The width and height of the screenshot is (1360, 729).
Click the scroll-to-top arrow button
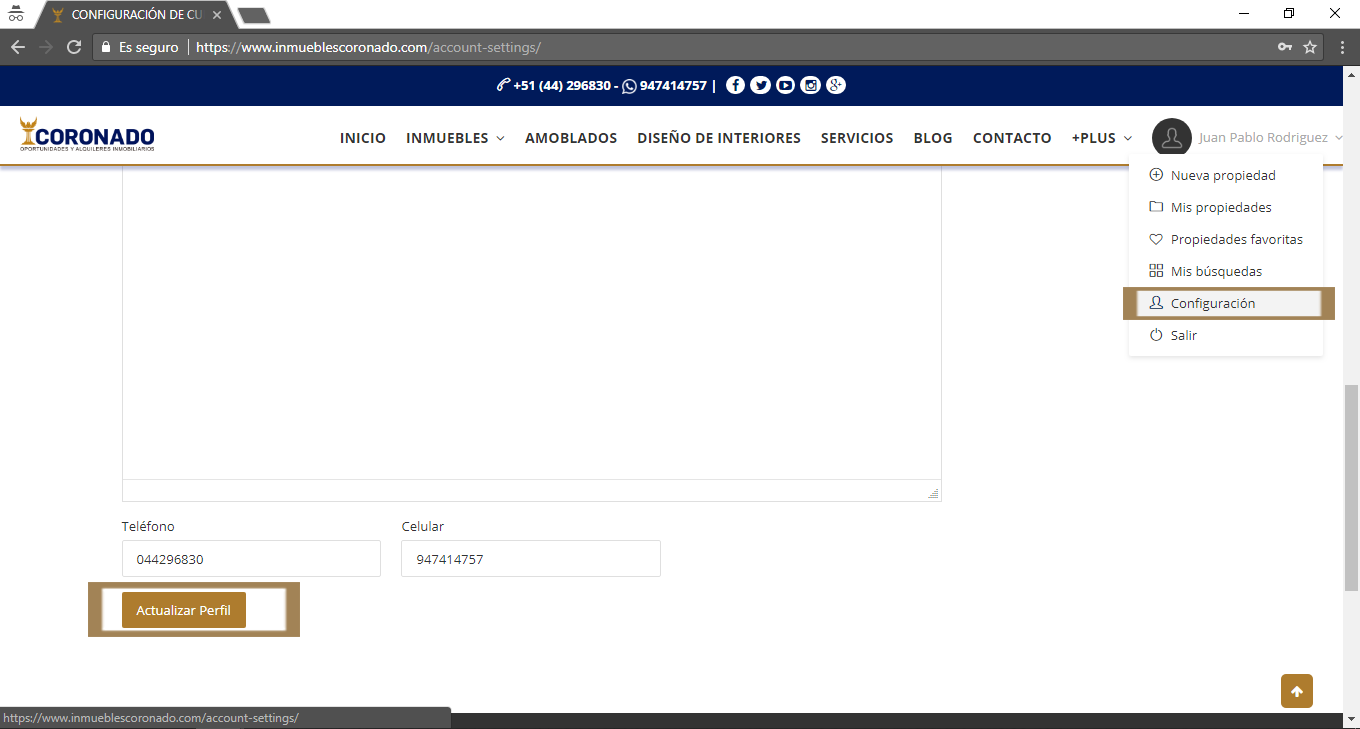point(1296,691)
